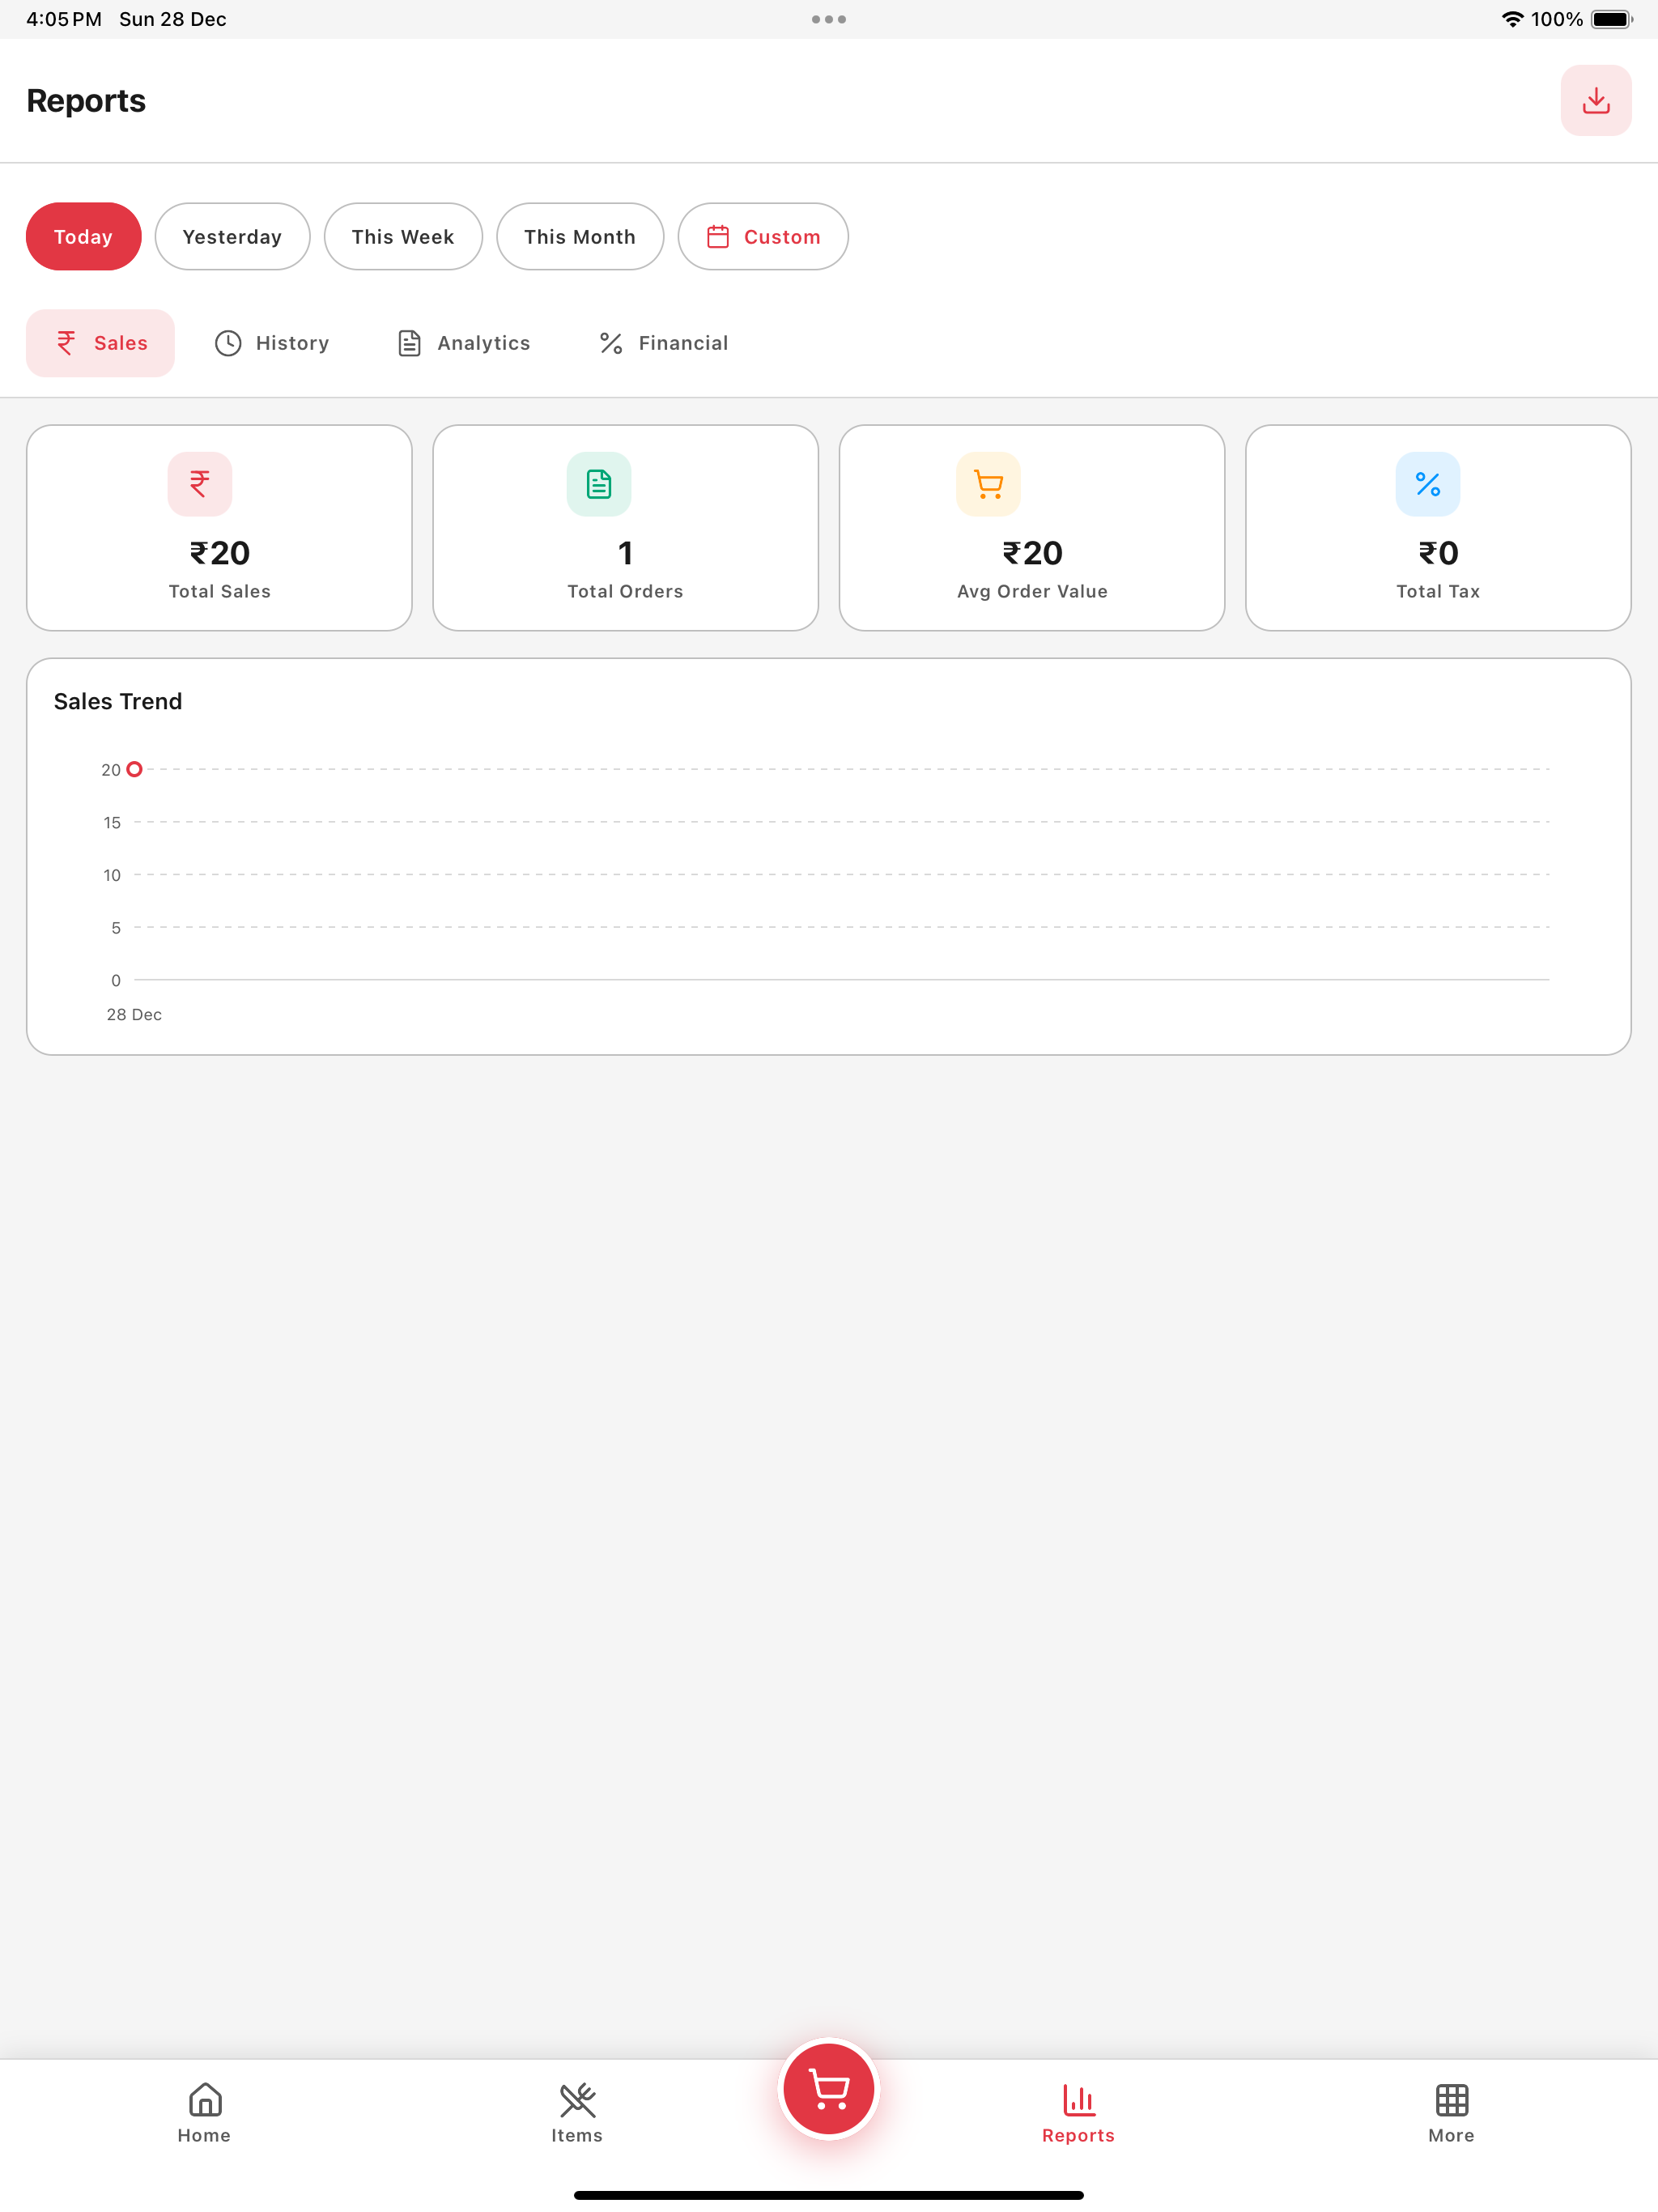Tap the three-dot multitasking indicator
The height and width of the screenshot is (2212, 1658).
tap(829, 19)
